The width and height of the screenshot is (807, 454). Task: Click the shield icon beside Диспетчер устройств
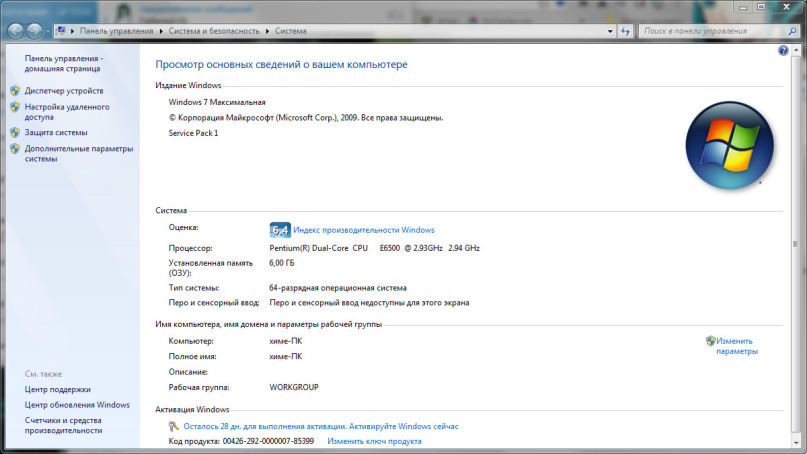[x=15, y=91]
